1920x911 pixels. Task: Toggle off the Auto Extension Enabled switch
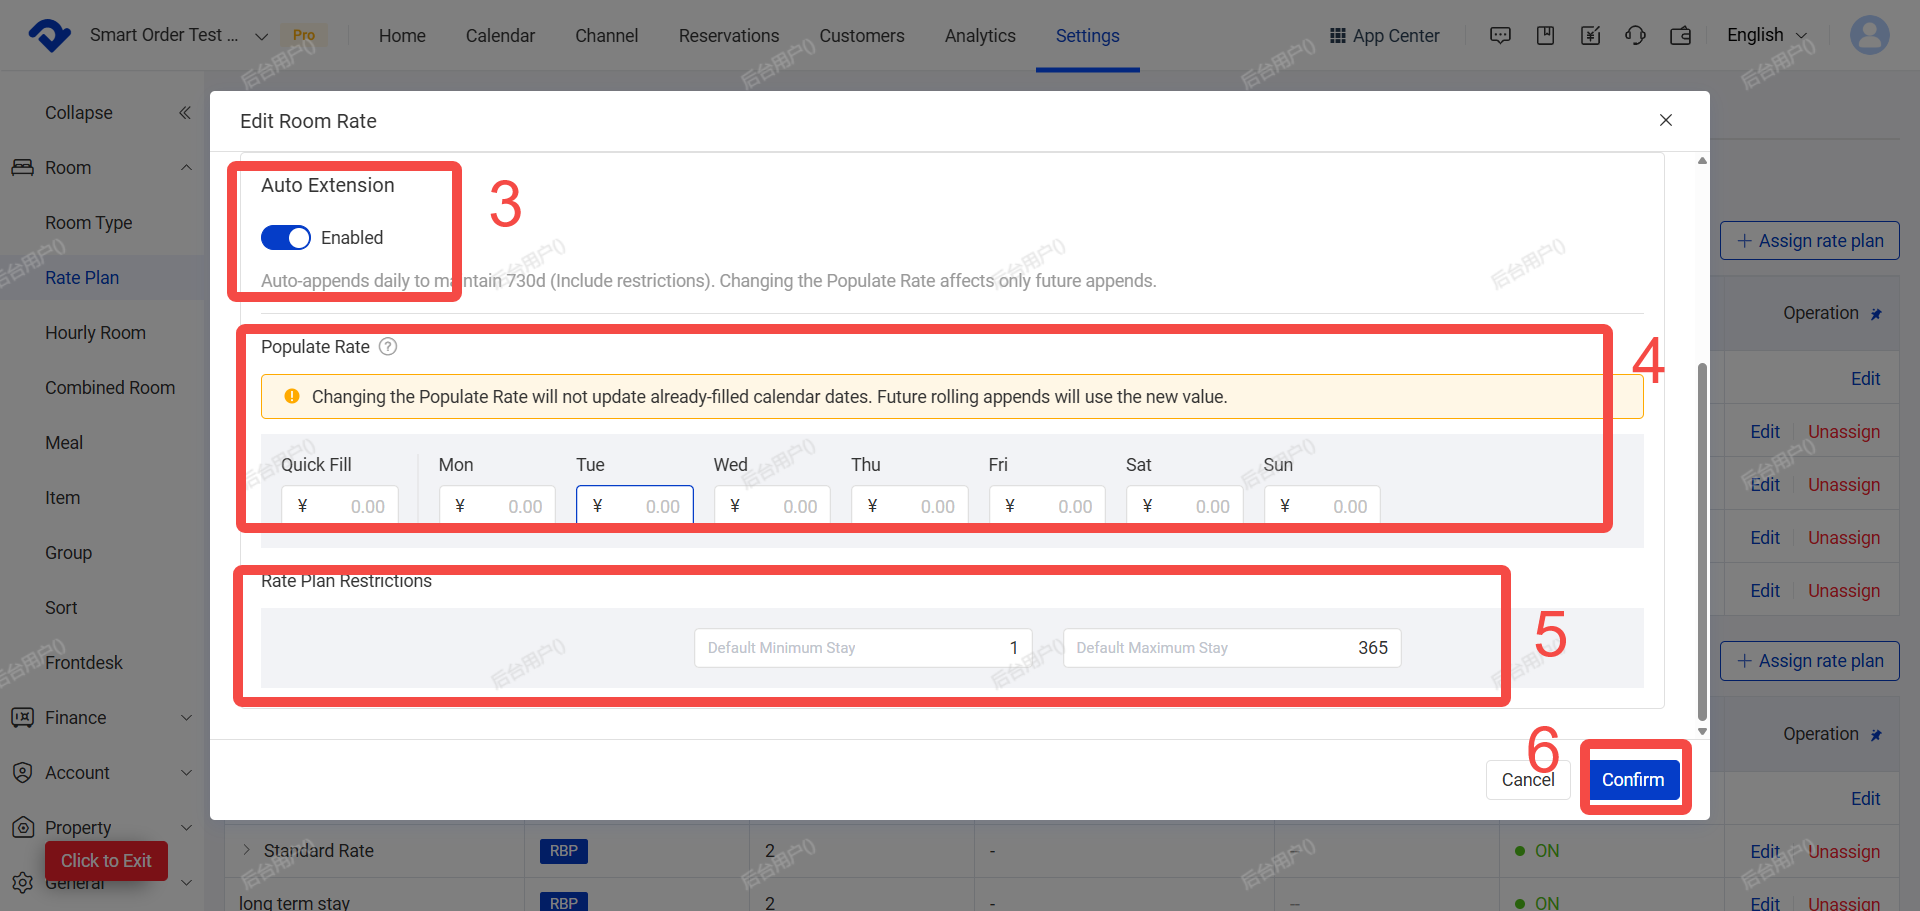point(286,237)
